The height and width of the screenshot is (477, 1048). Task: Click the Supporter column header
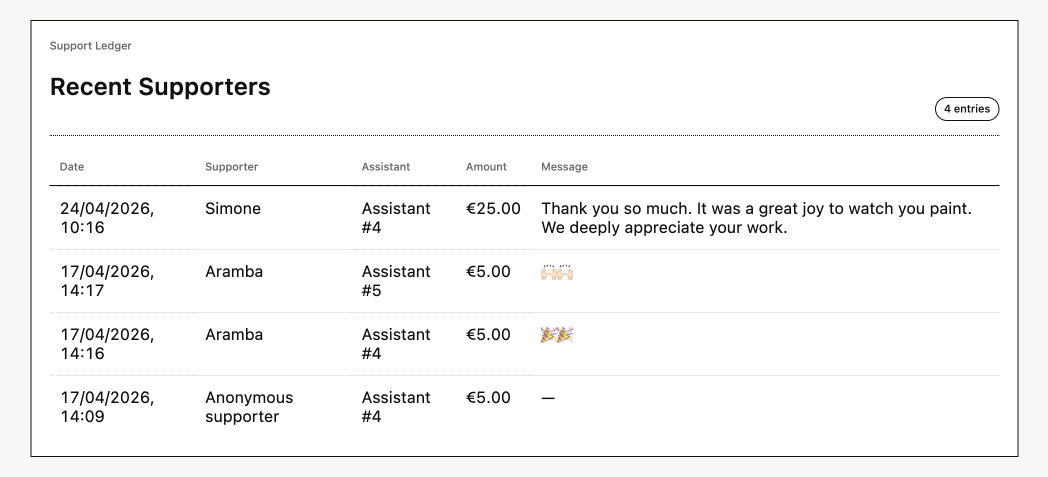231,167
